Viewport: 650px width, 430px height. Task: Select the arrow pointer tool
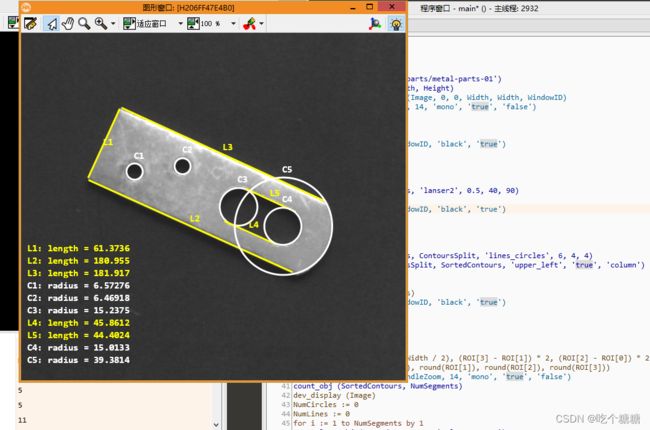click(51, 24)
